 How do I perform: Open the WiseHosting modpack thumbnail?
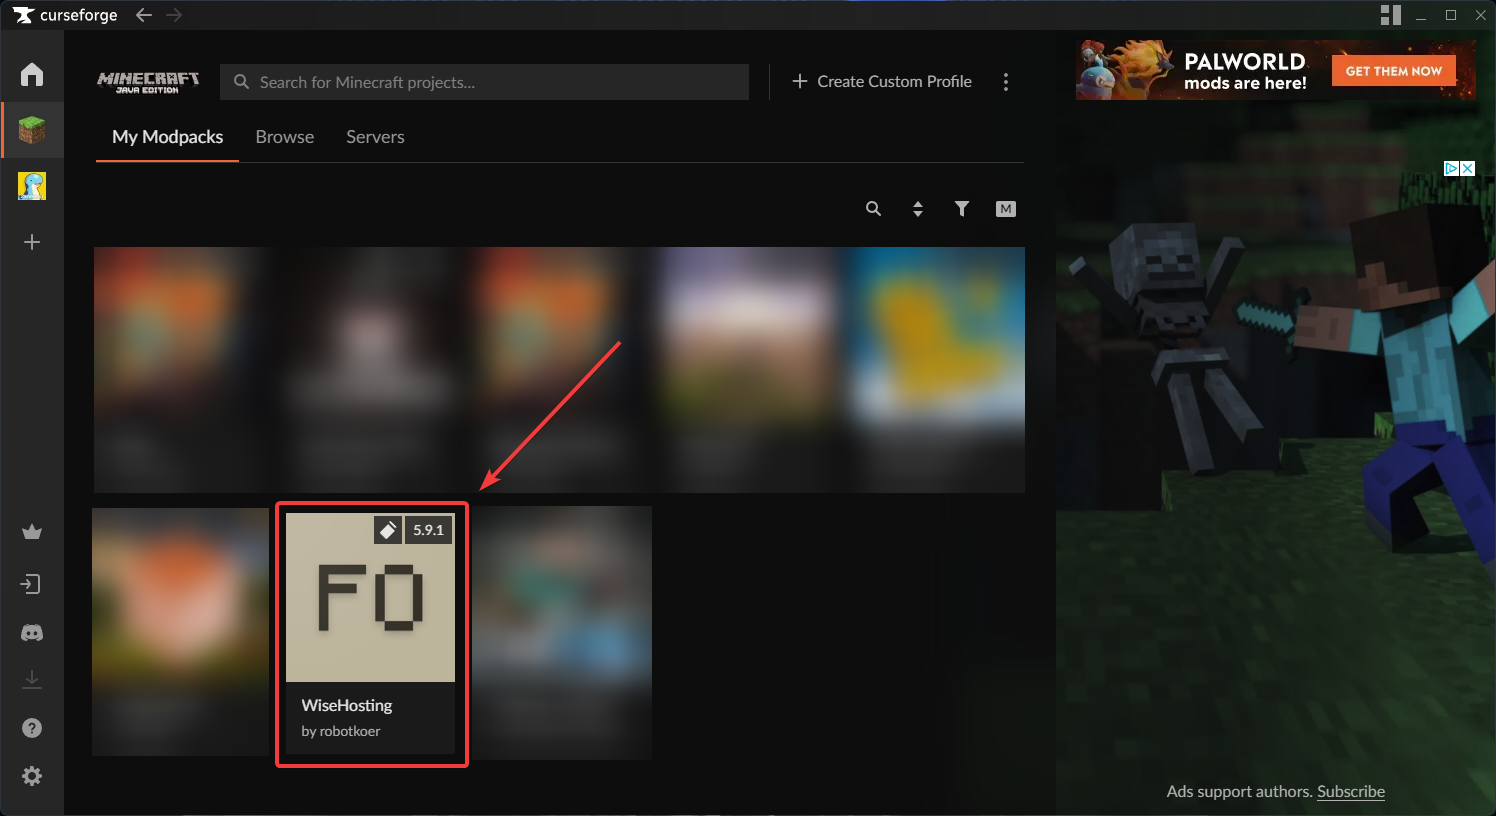coord(370,597)
